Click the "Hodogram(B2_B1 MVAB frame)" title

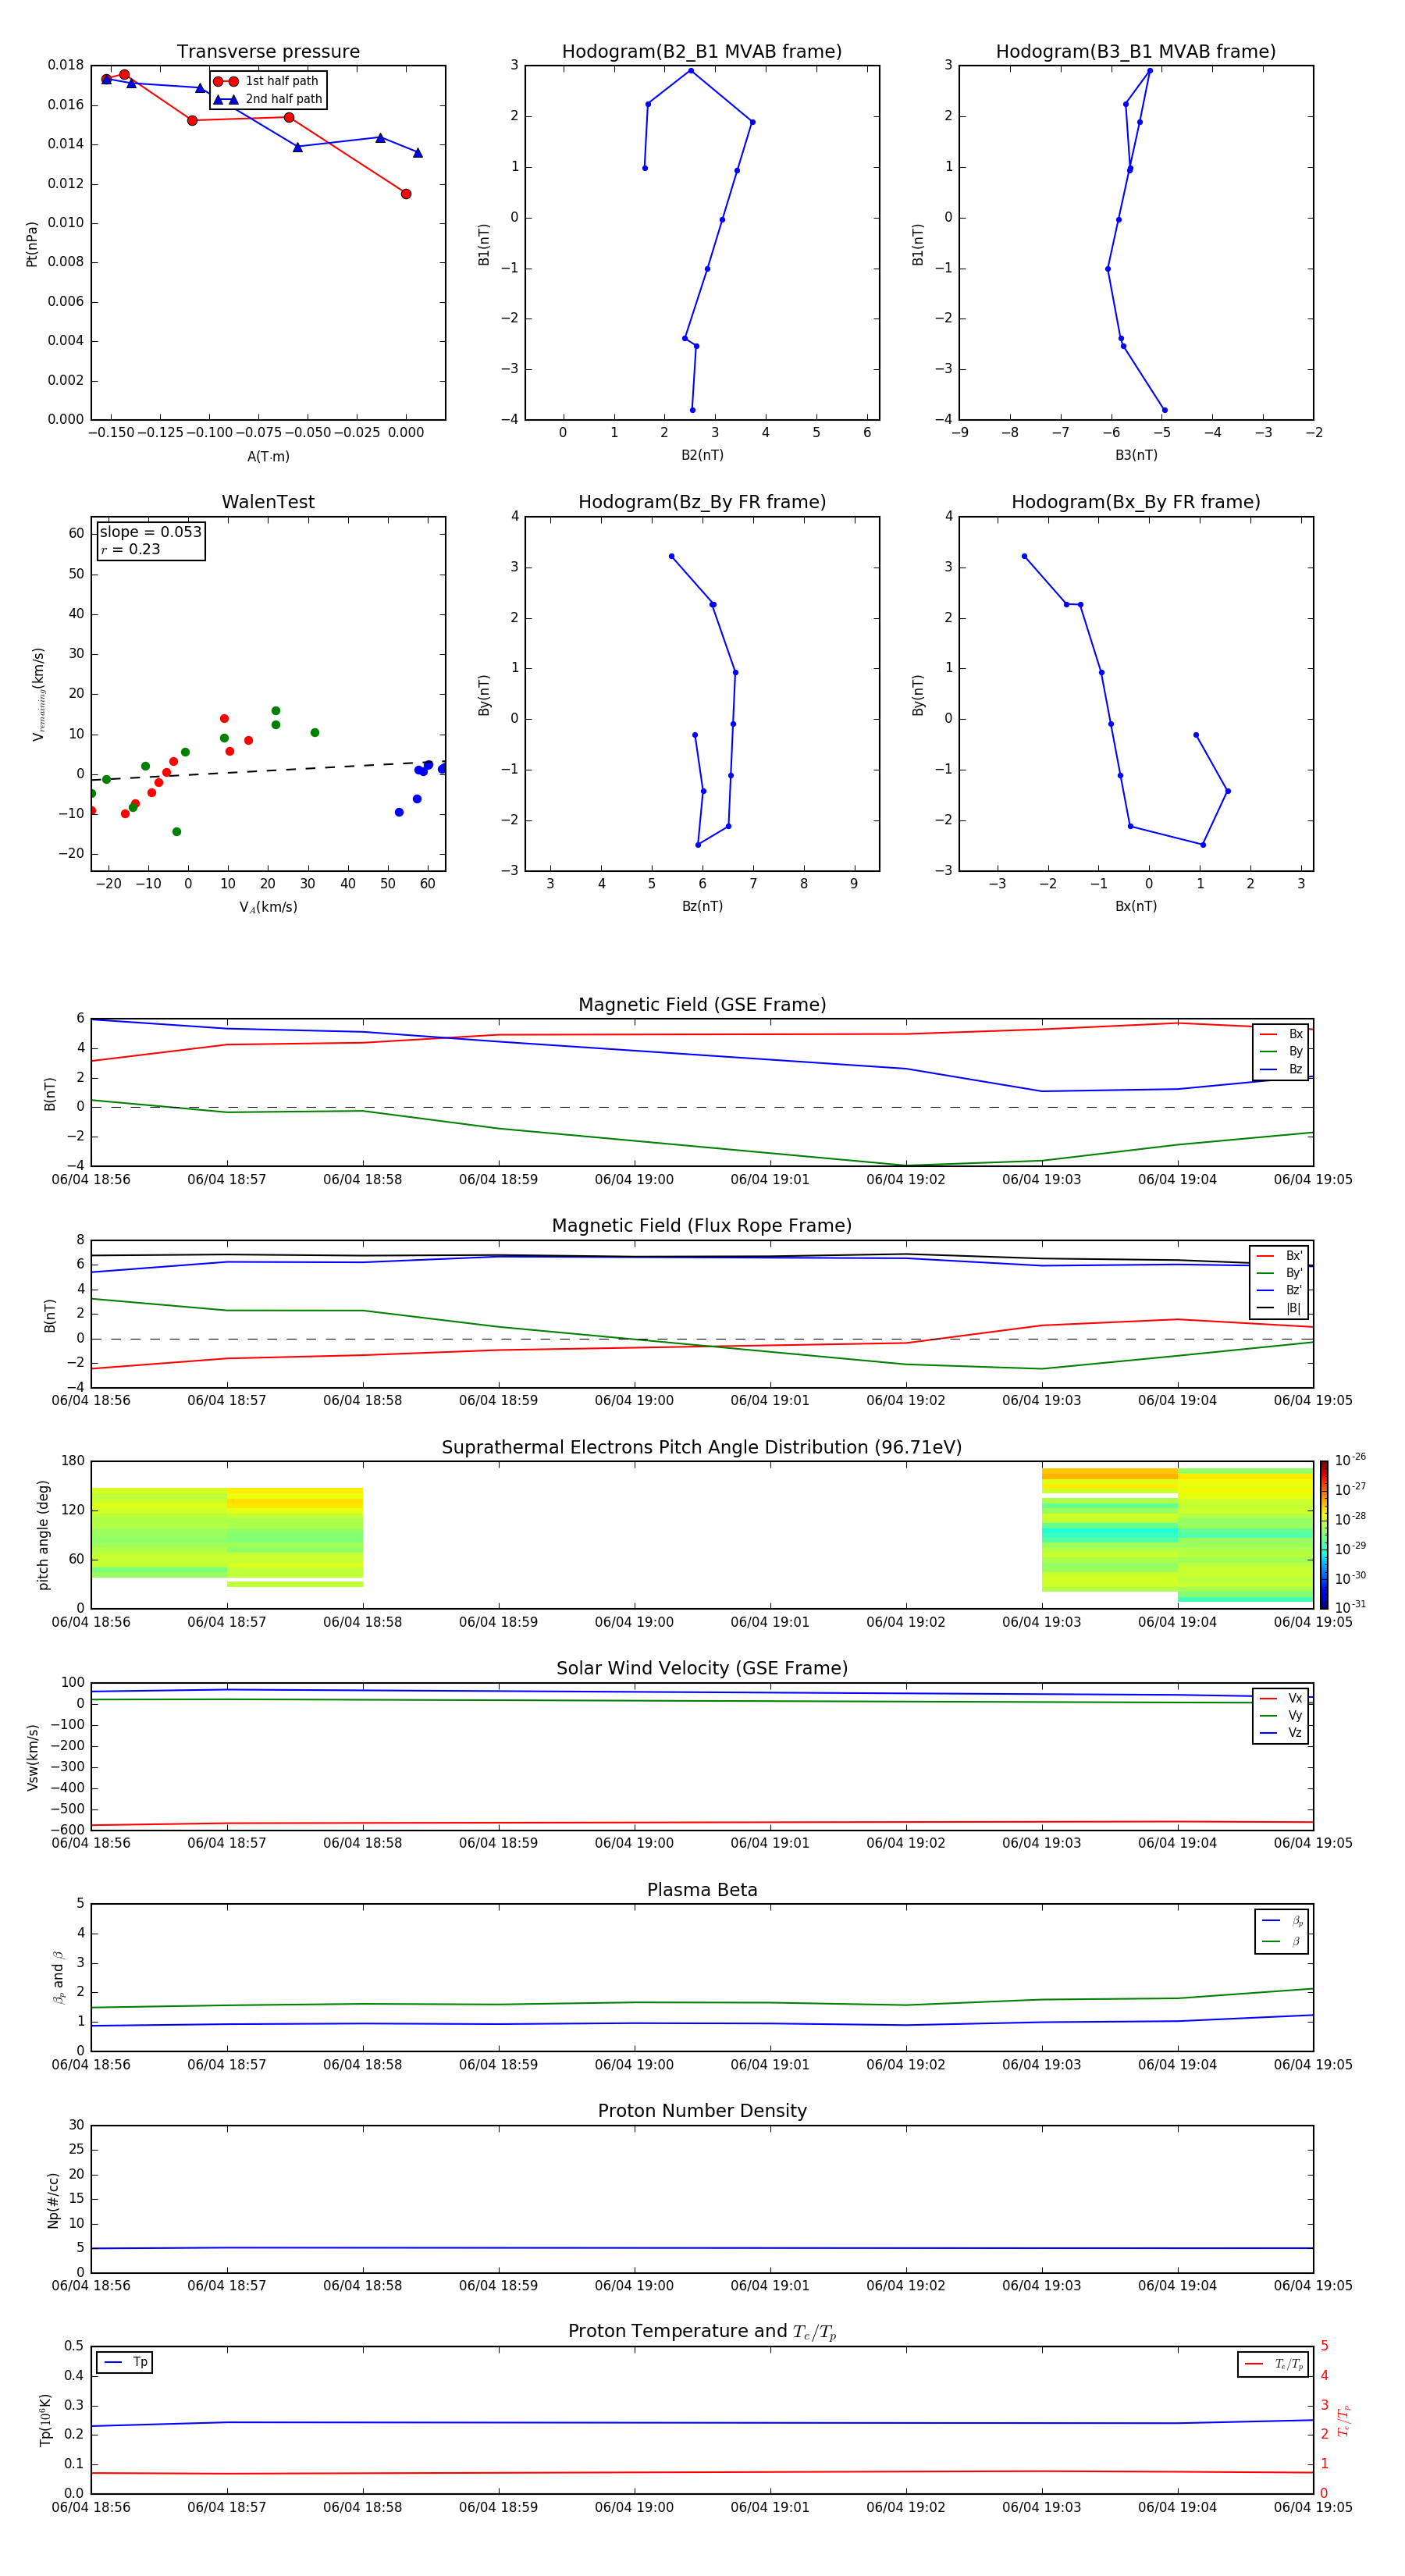tap(702, 52)
